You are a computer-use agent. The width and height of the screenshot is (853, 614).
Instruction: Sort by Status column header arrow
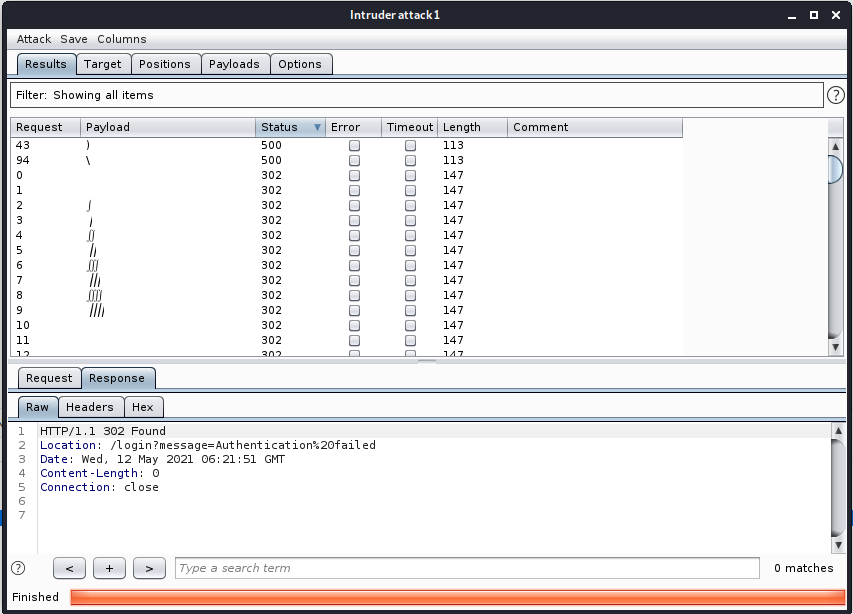(x=317, y=127)
